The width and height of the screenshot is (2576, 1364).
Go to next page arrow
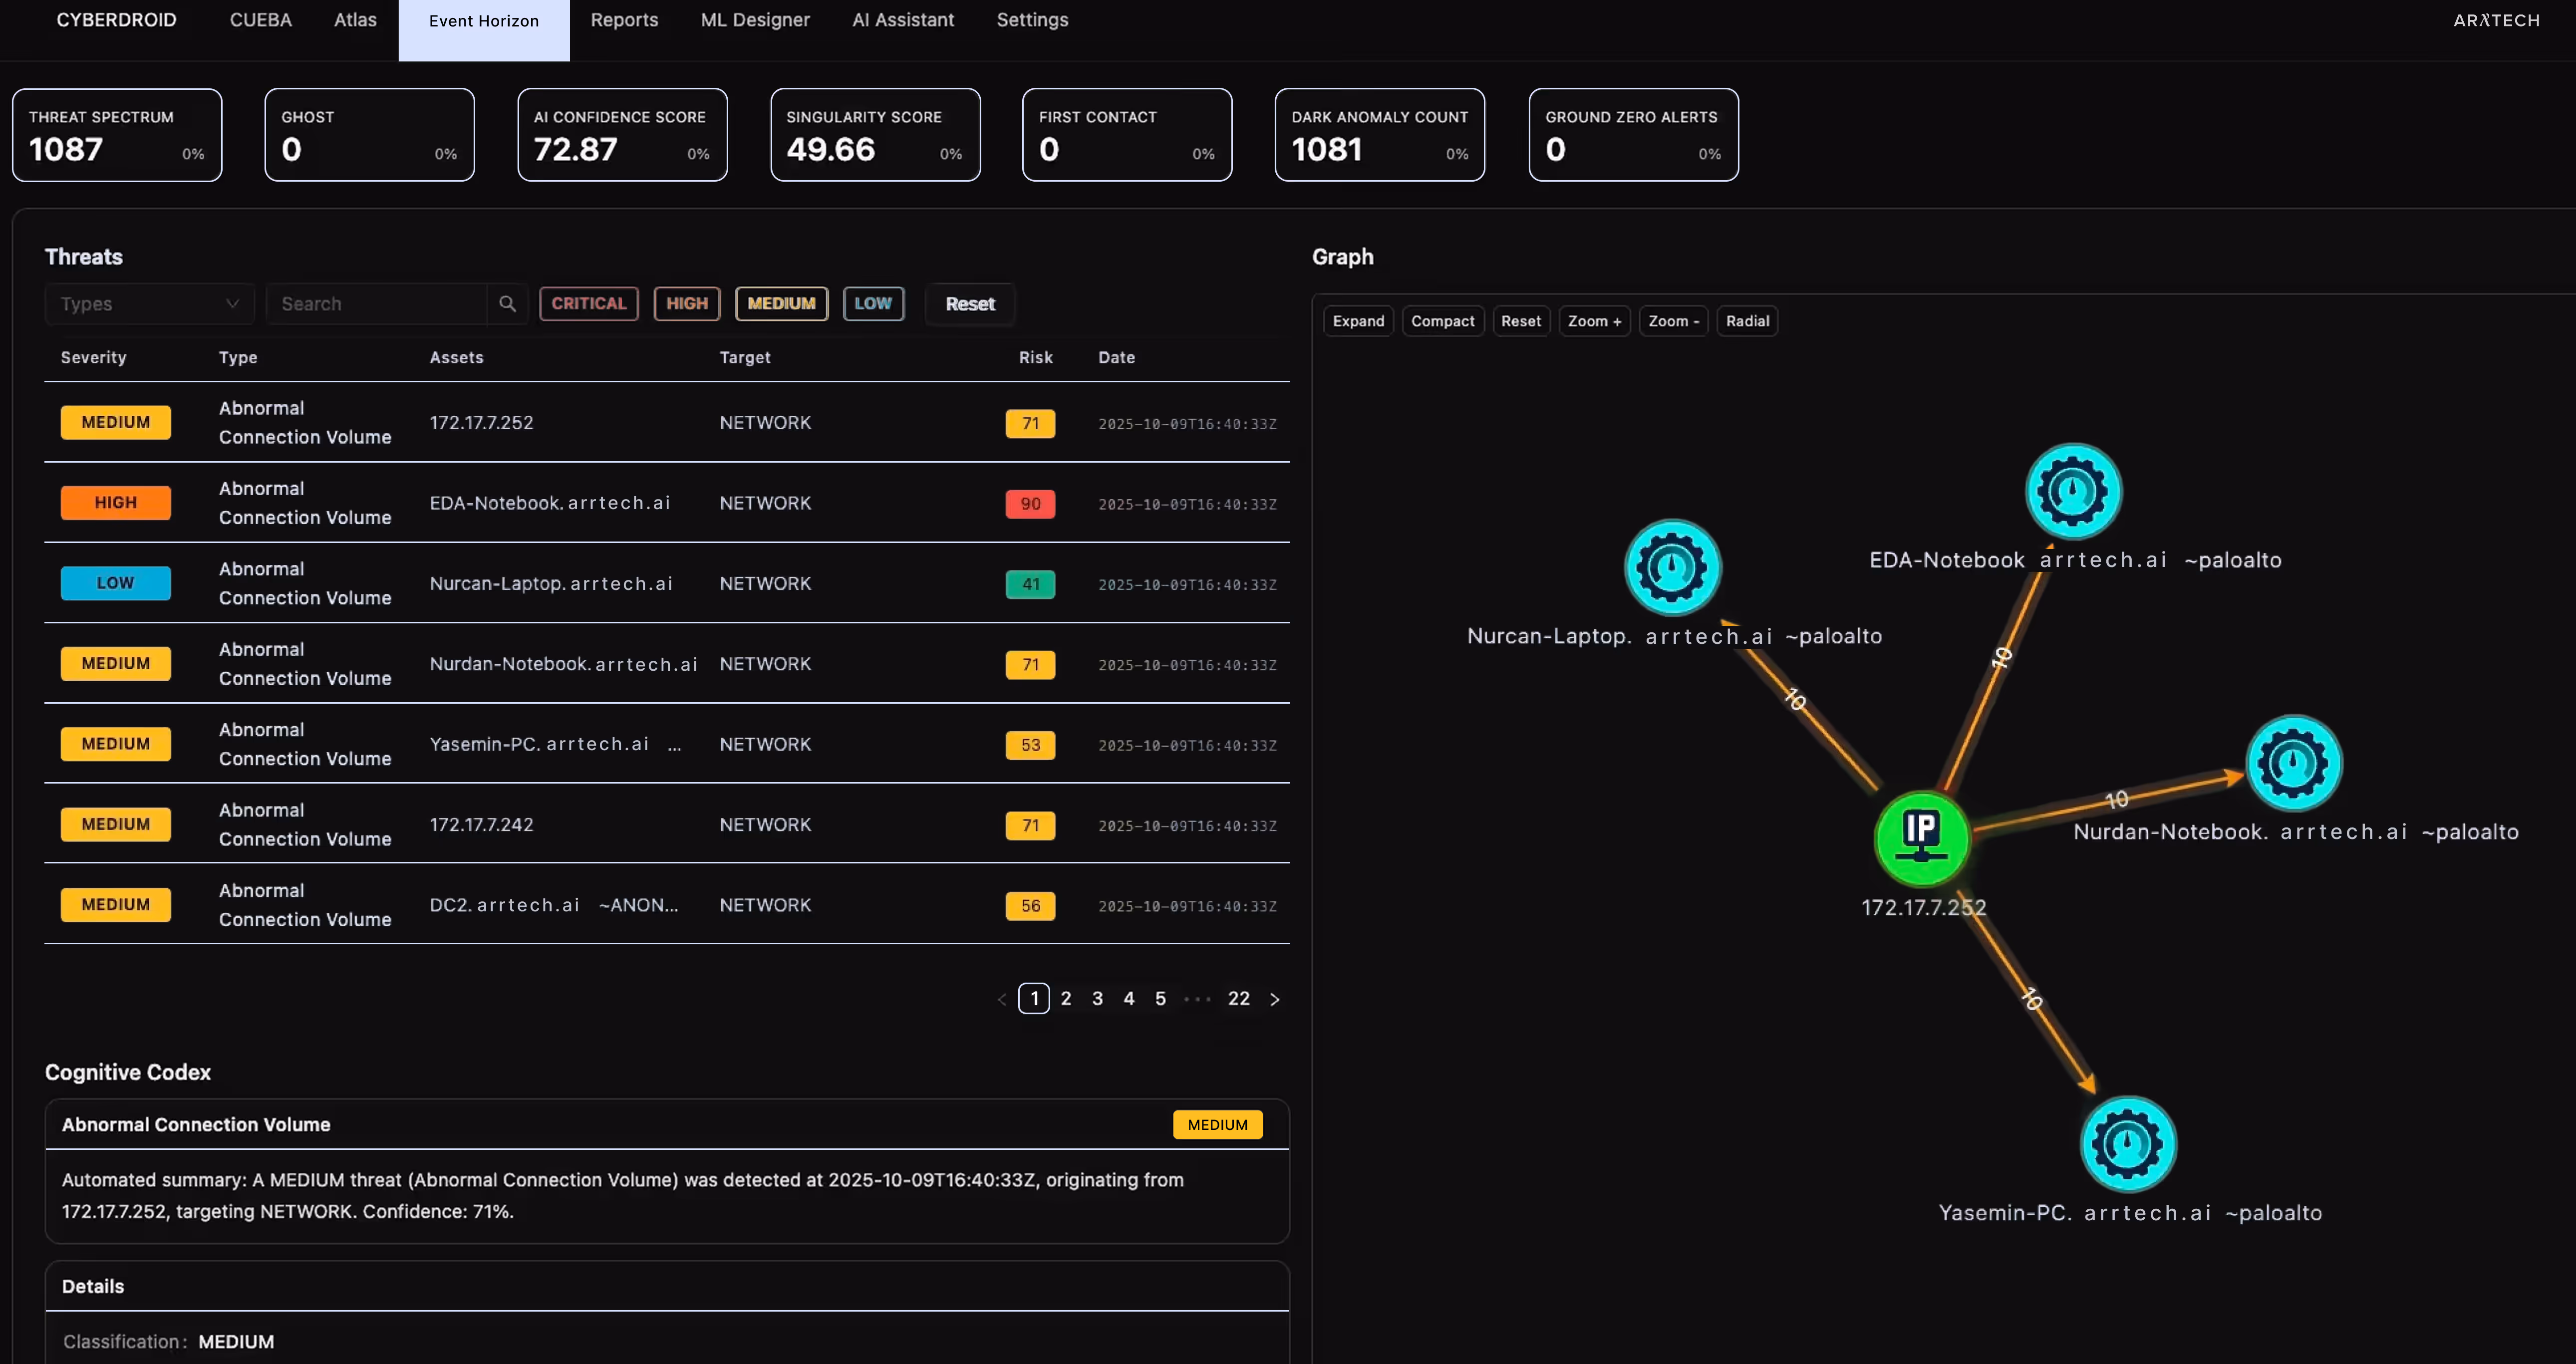tap(1274, 999)
